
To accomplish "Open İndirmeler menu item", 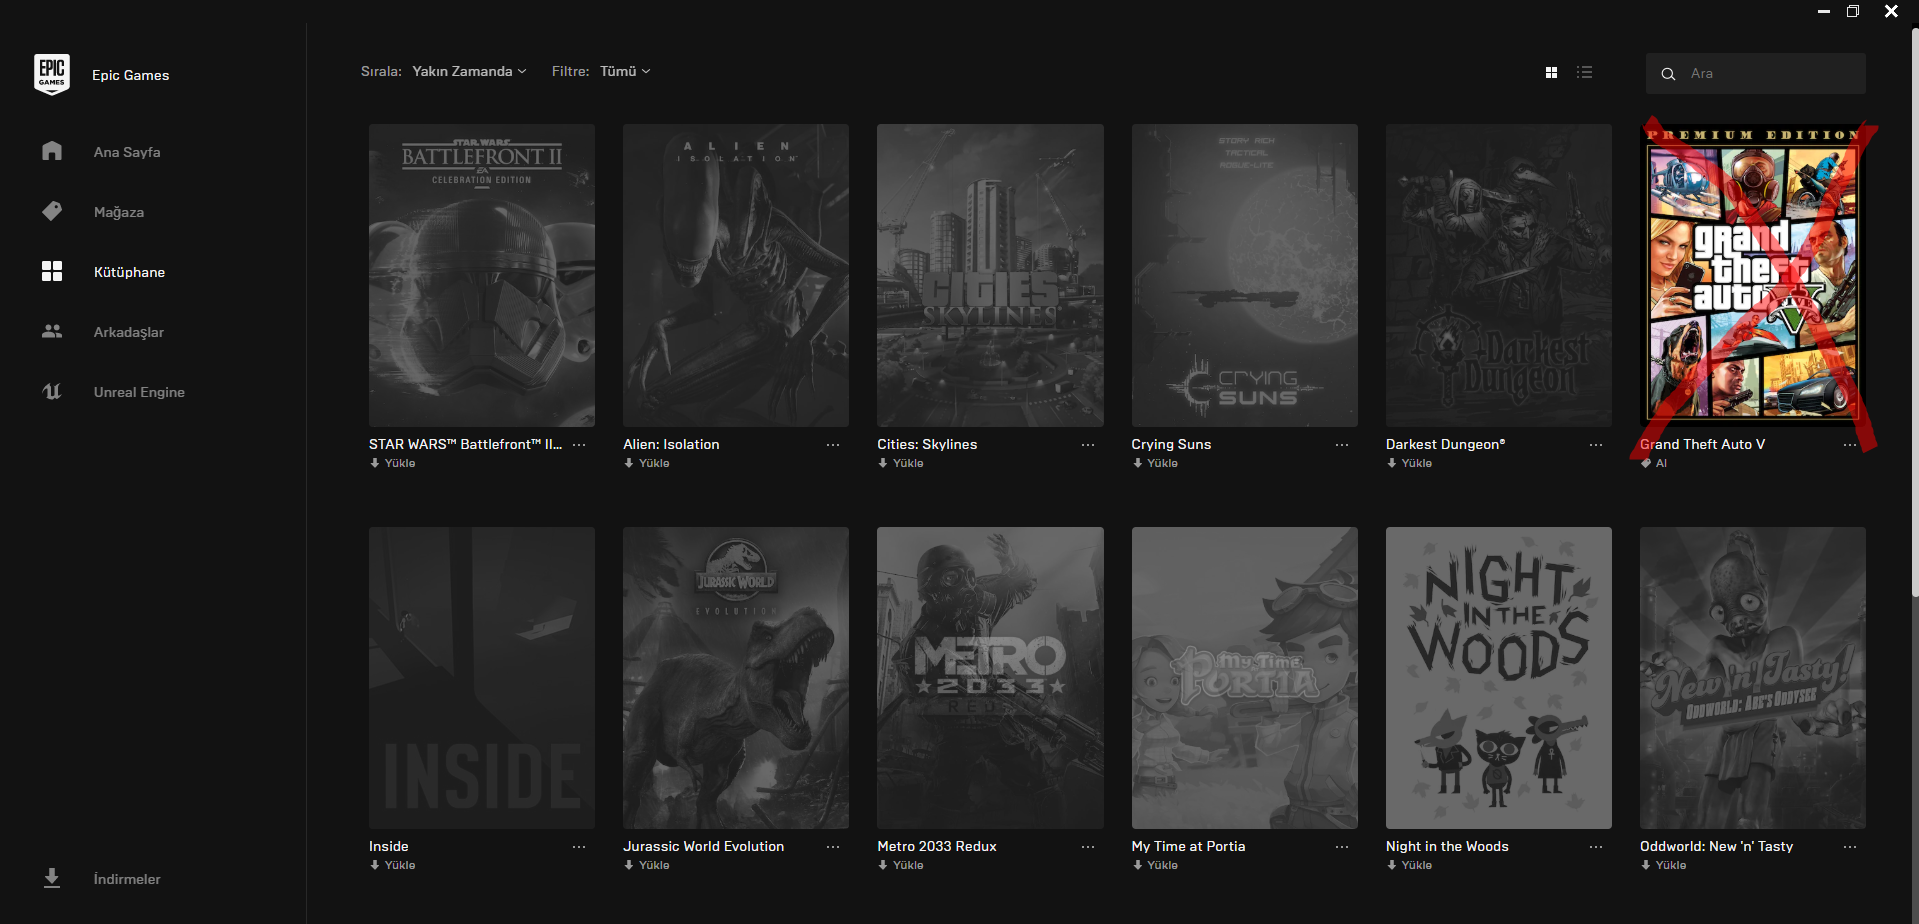I will (127, 879).
